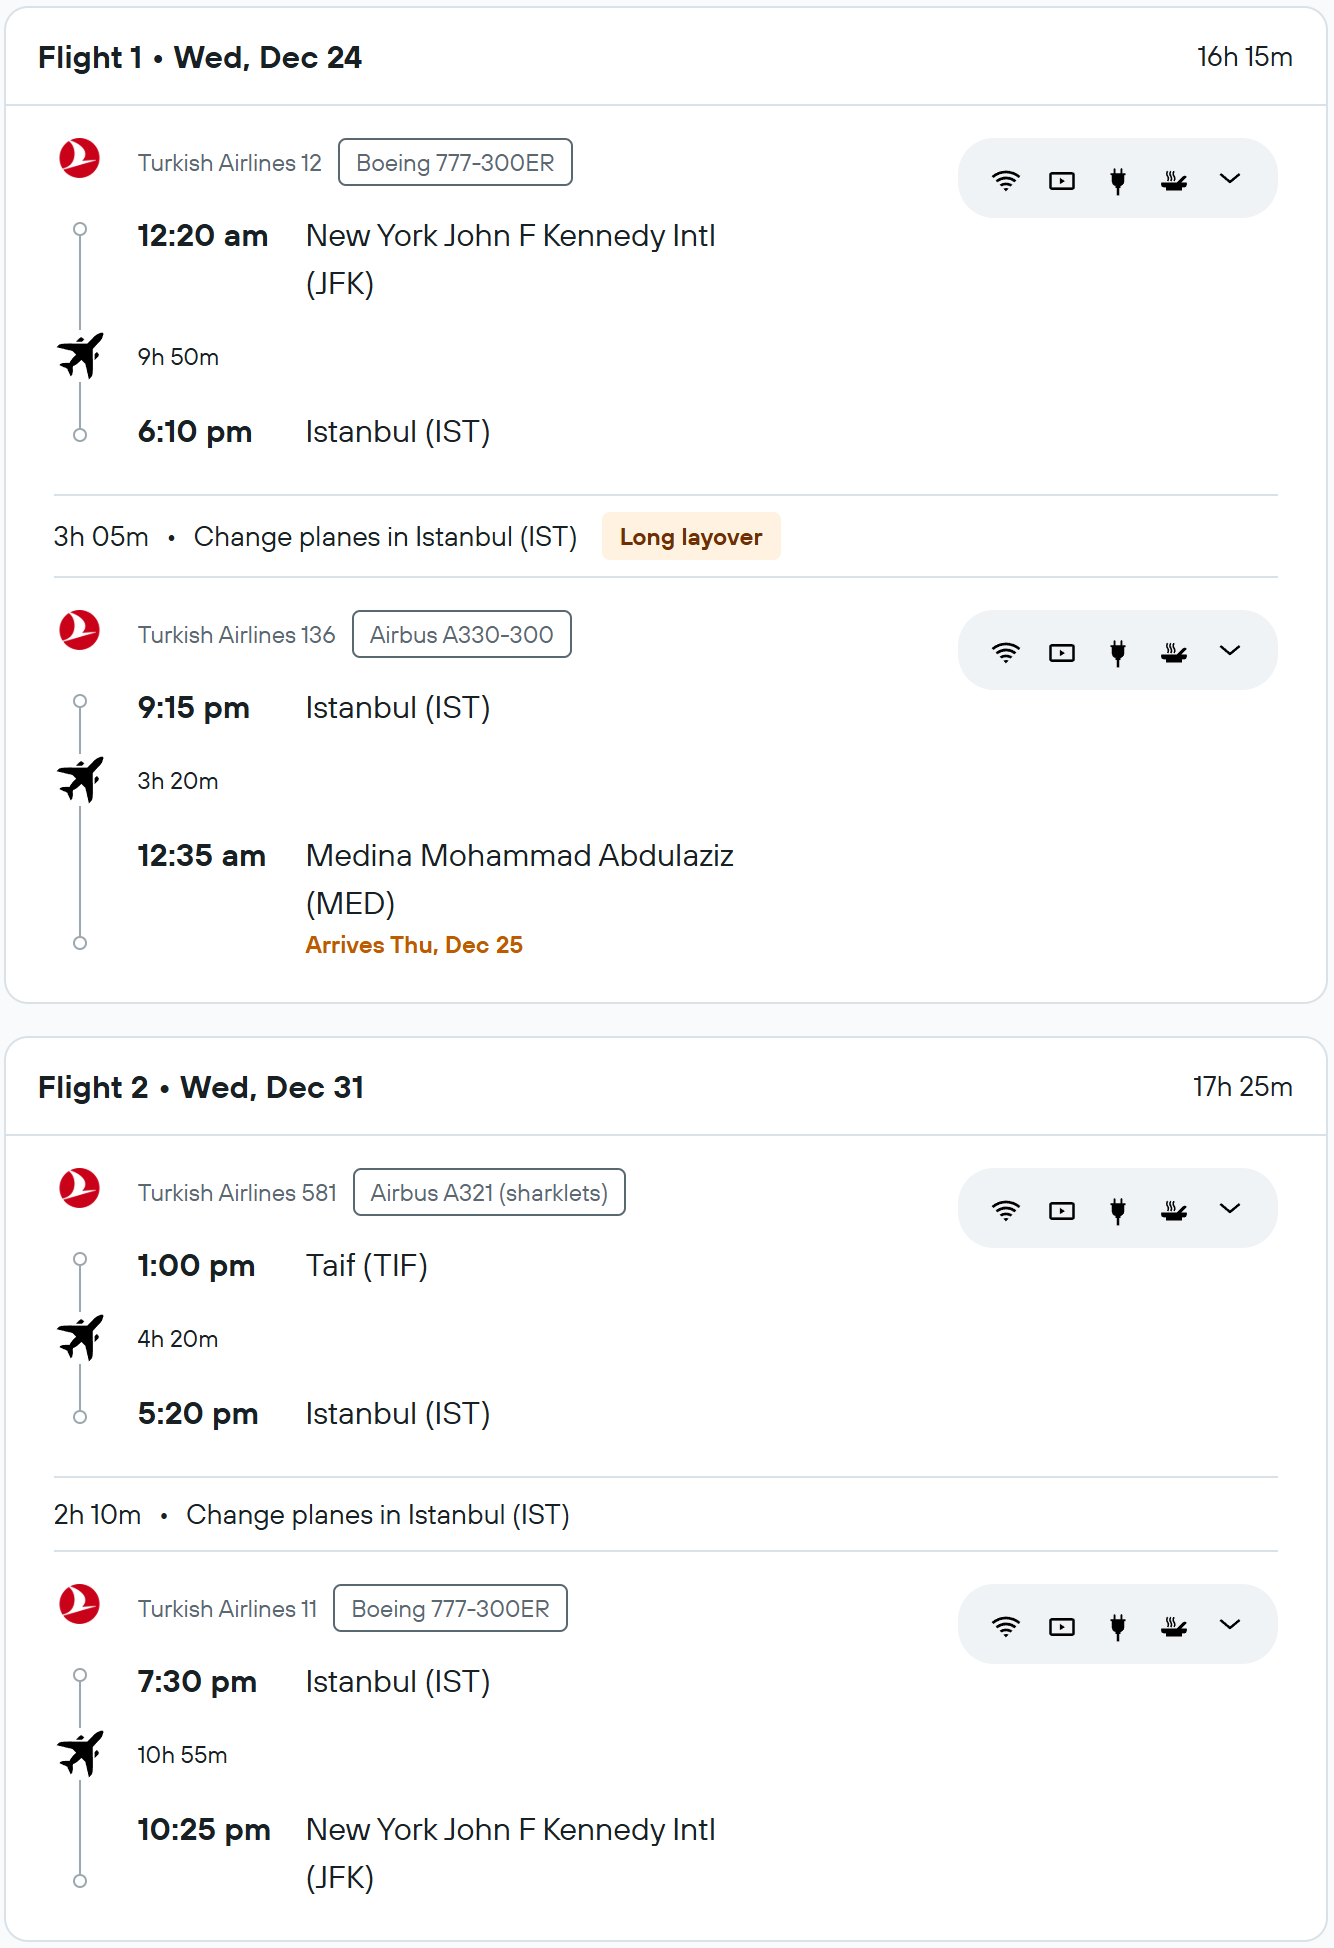Screen dimensions: 1334x1948
Task: Click Turkish Airlines logo beside flight 12
Action: tap(79, 159)
